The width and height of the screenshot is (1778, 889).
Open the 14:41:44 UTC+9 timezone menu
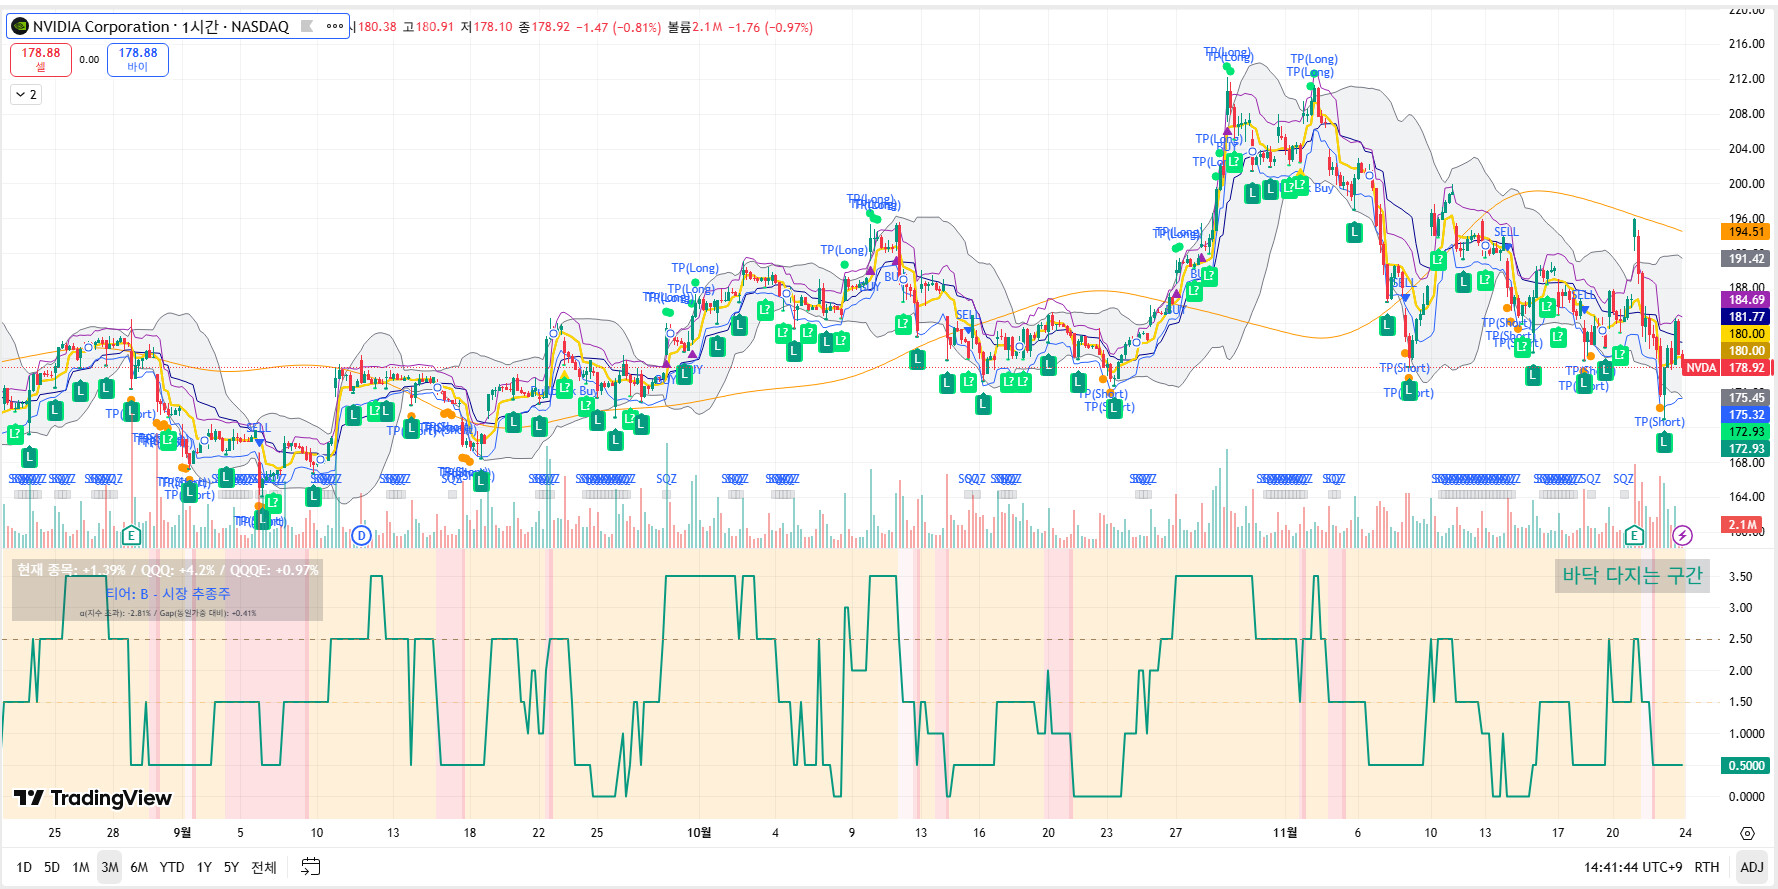tap(1633, 867)
